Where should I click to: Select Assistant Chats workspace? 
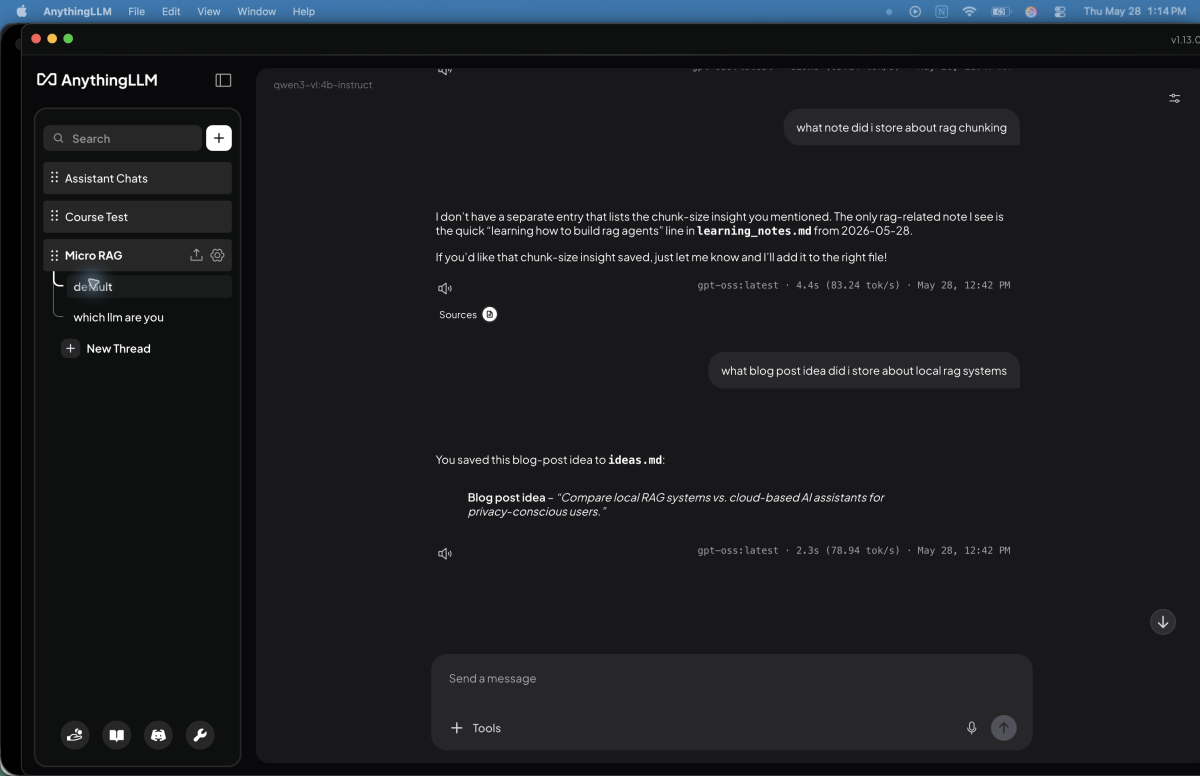click(137, 178)
